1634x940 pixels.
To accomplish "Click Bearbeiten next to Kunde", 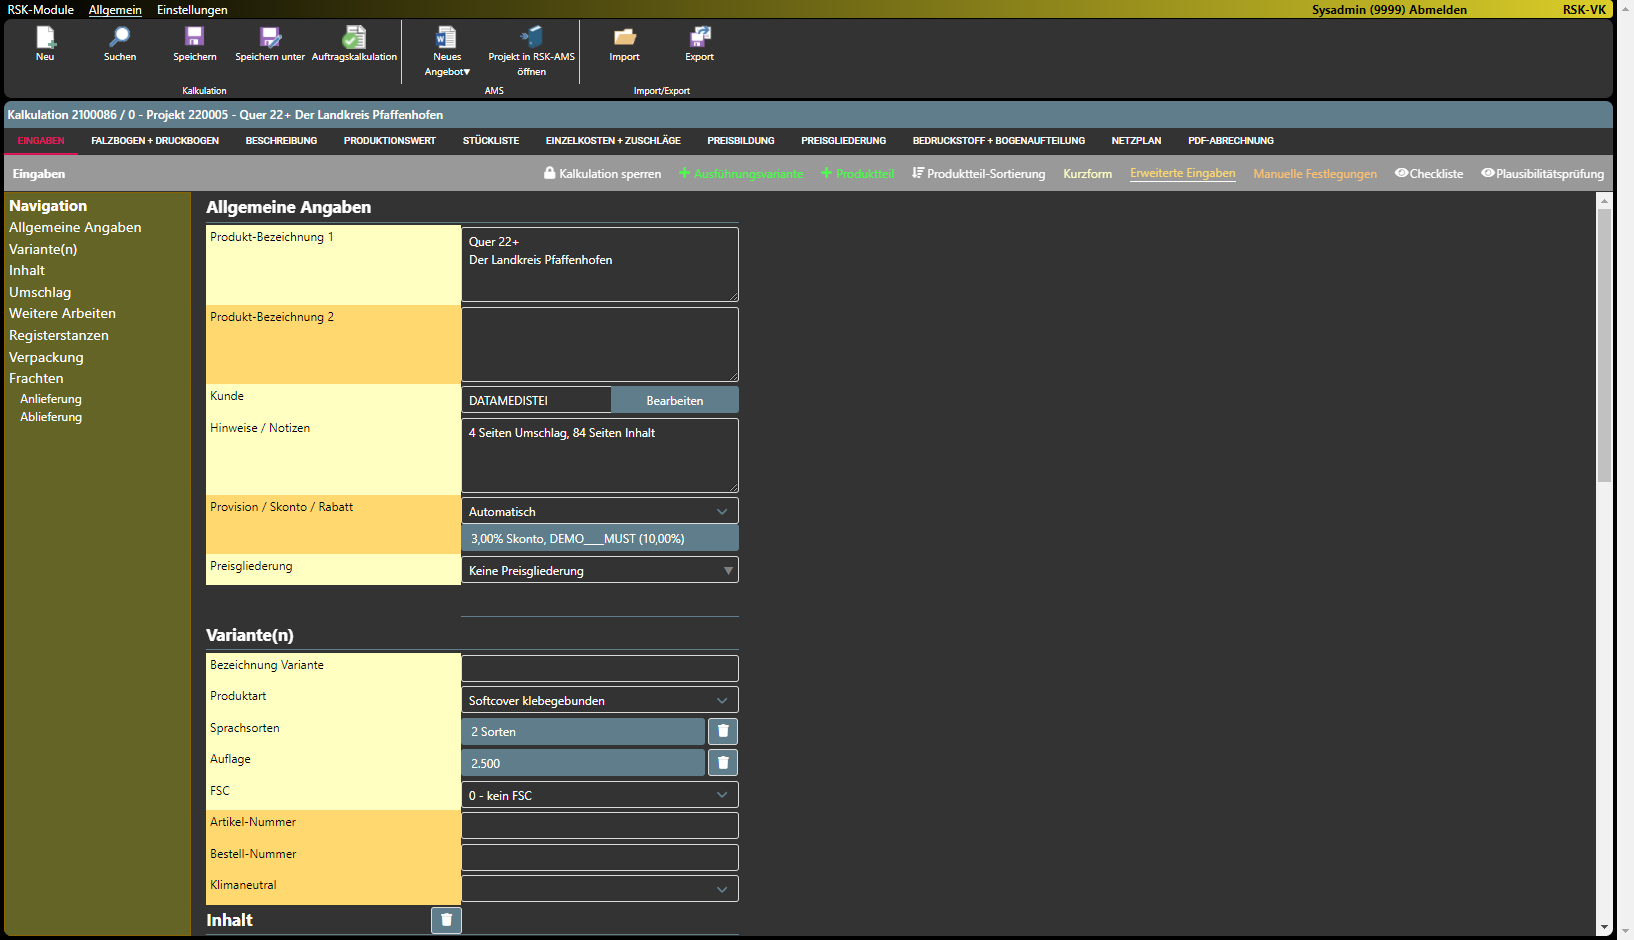I will [x=675, y=400].
